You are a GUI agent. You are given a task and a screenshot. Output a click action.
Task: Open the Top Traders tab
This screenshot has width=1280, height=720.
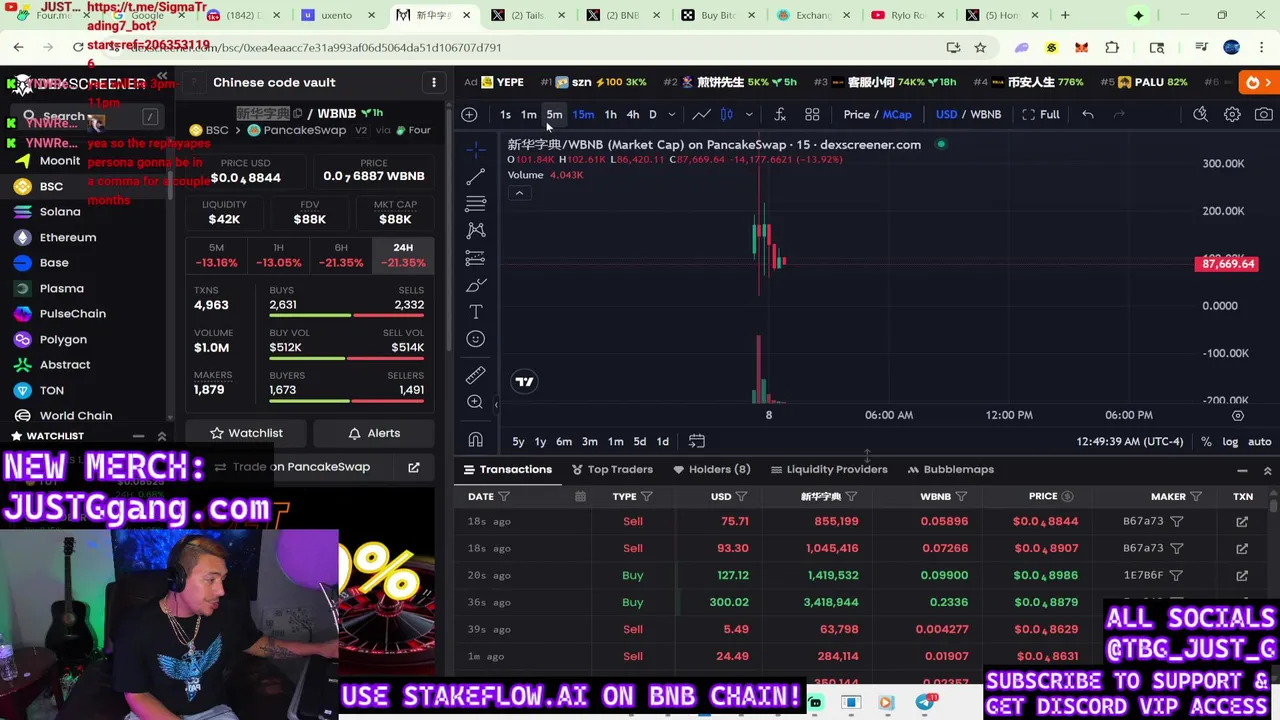tap(611, 469)
